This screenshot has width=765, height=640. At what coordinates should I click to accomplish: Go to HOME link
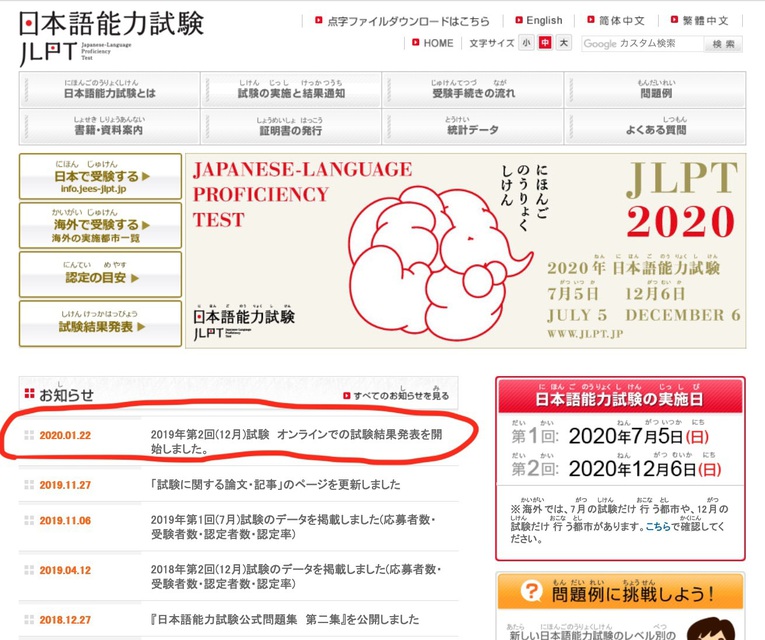click(x=438, y=43)
